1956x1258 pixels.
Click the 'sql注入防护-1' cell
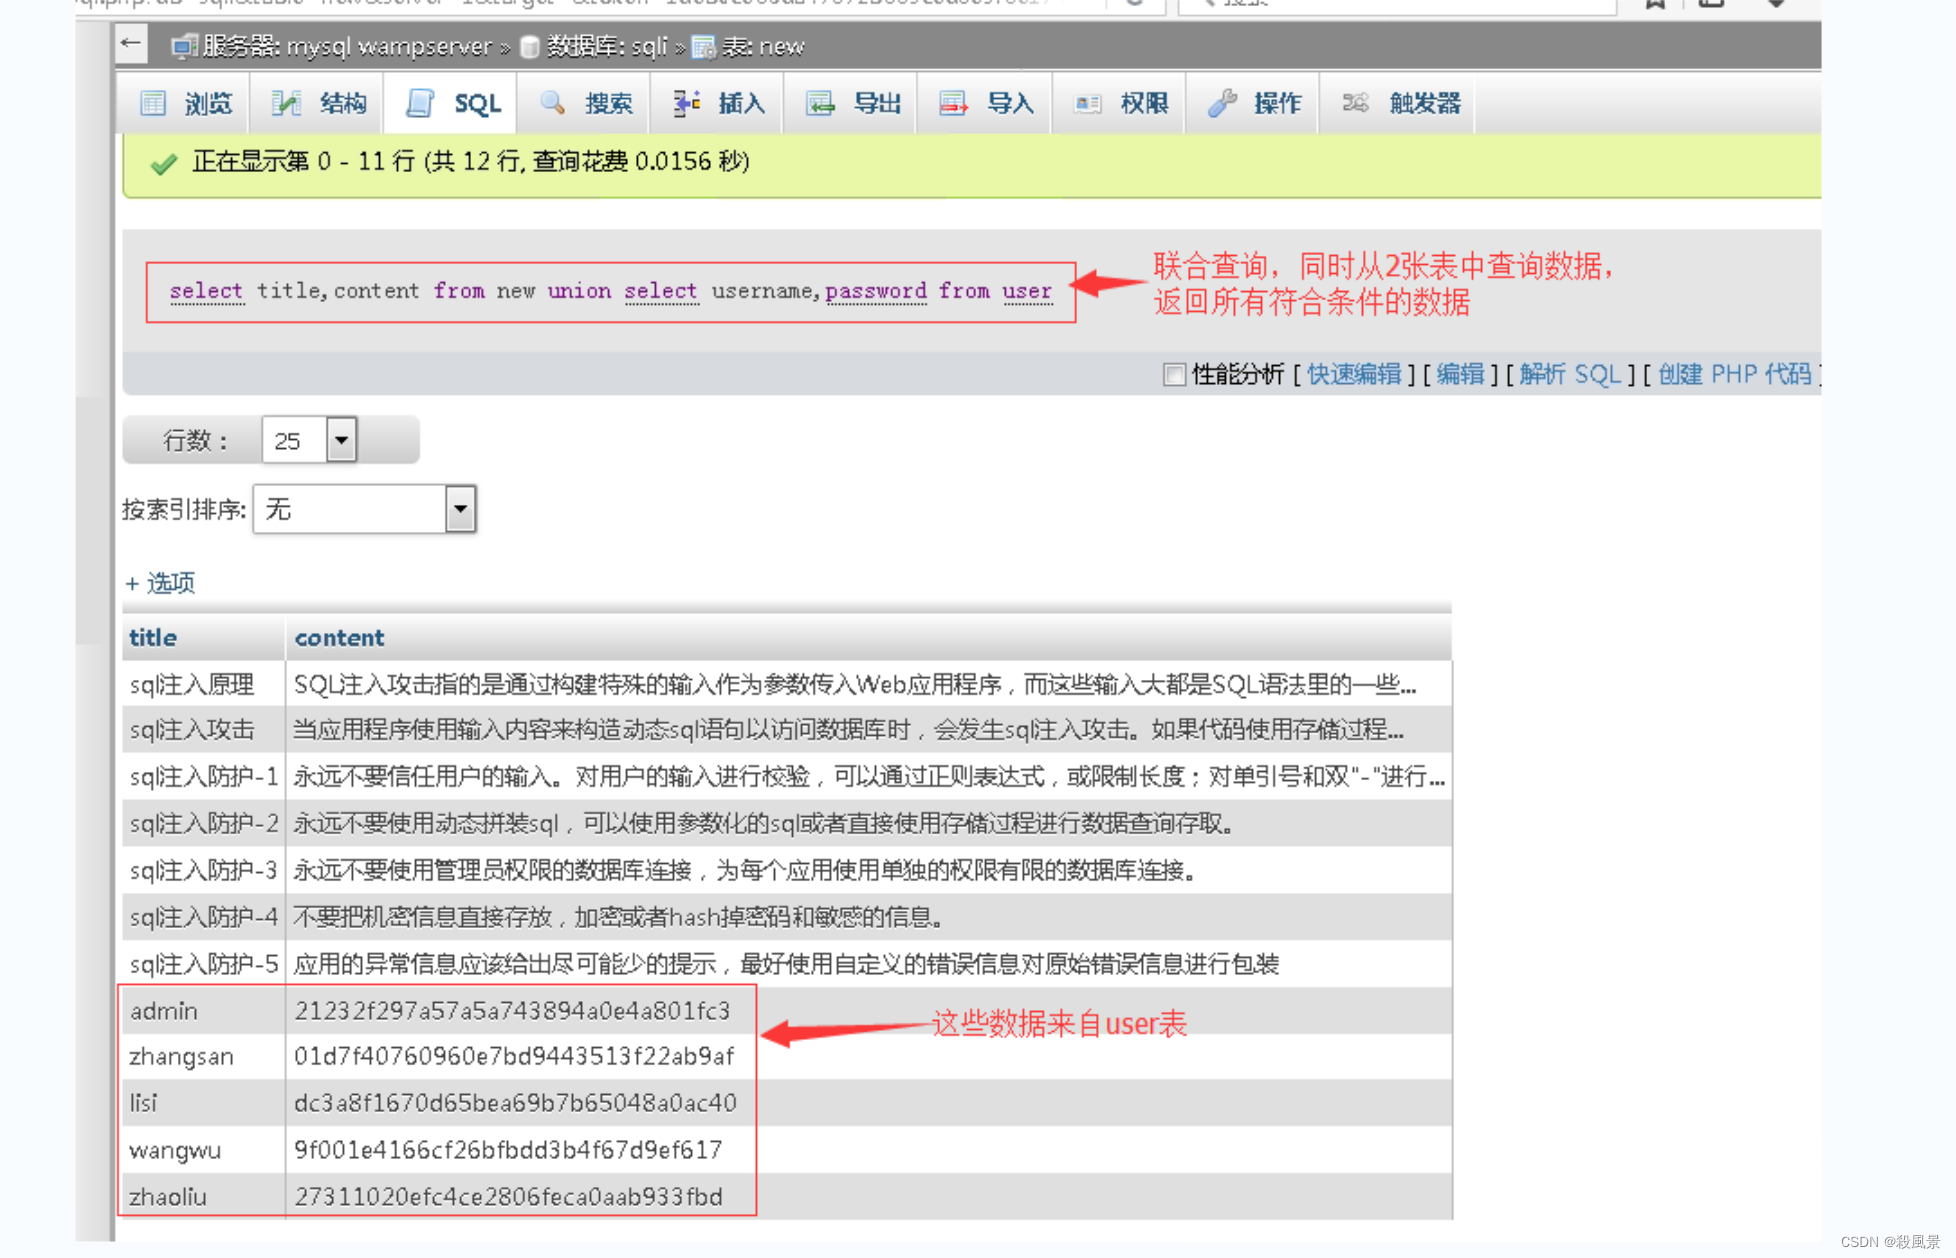[204, 777]
